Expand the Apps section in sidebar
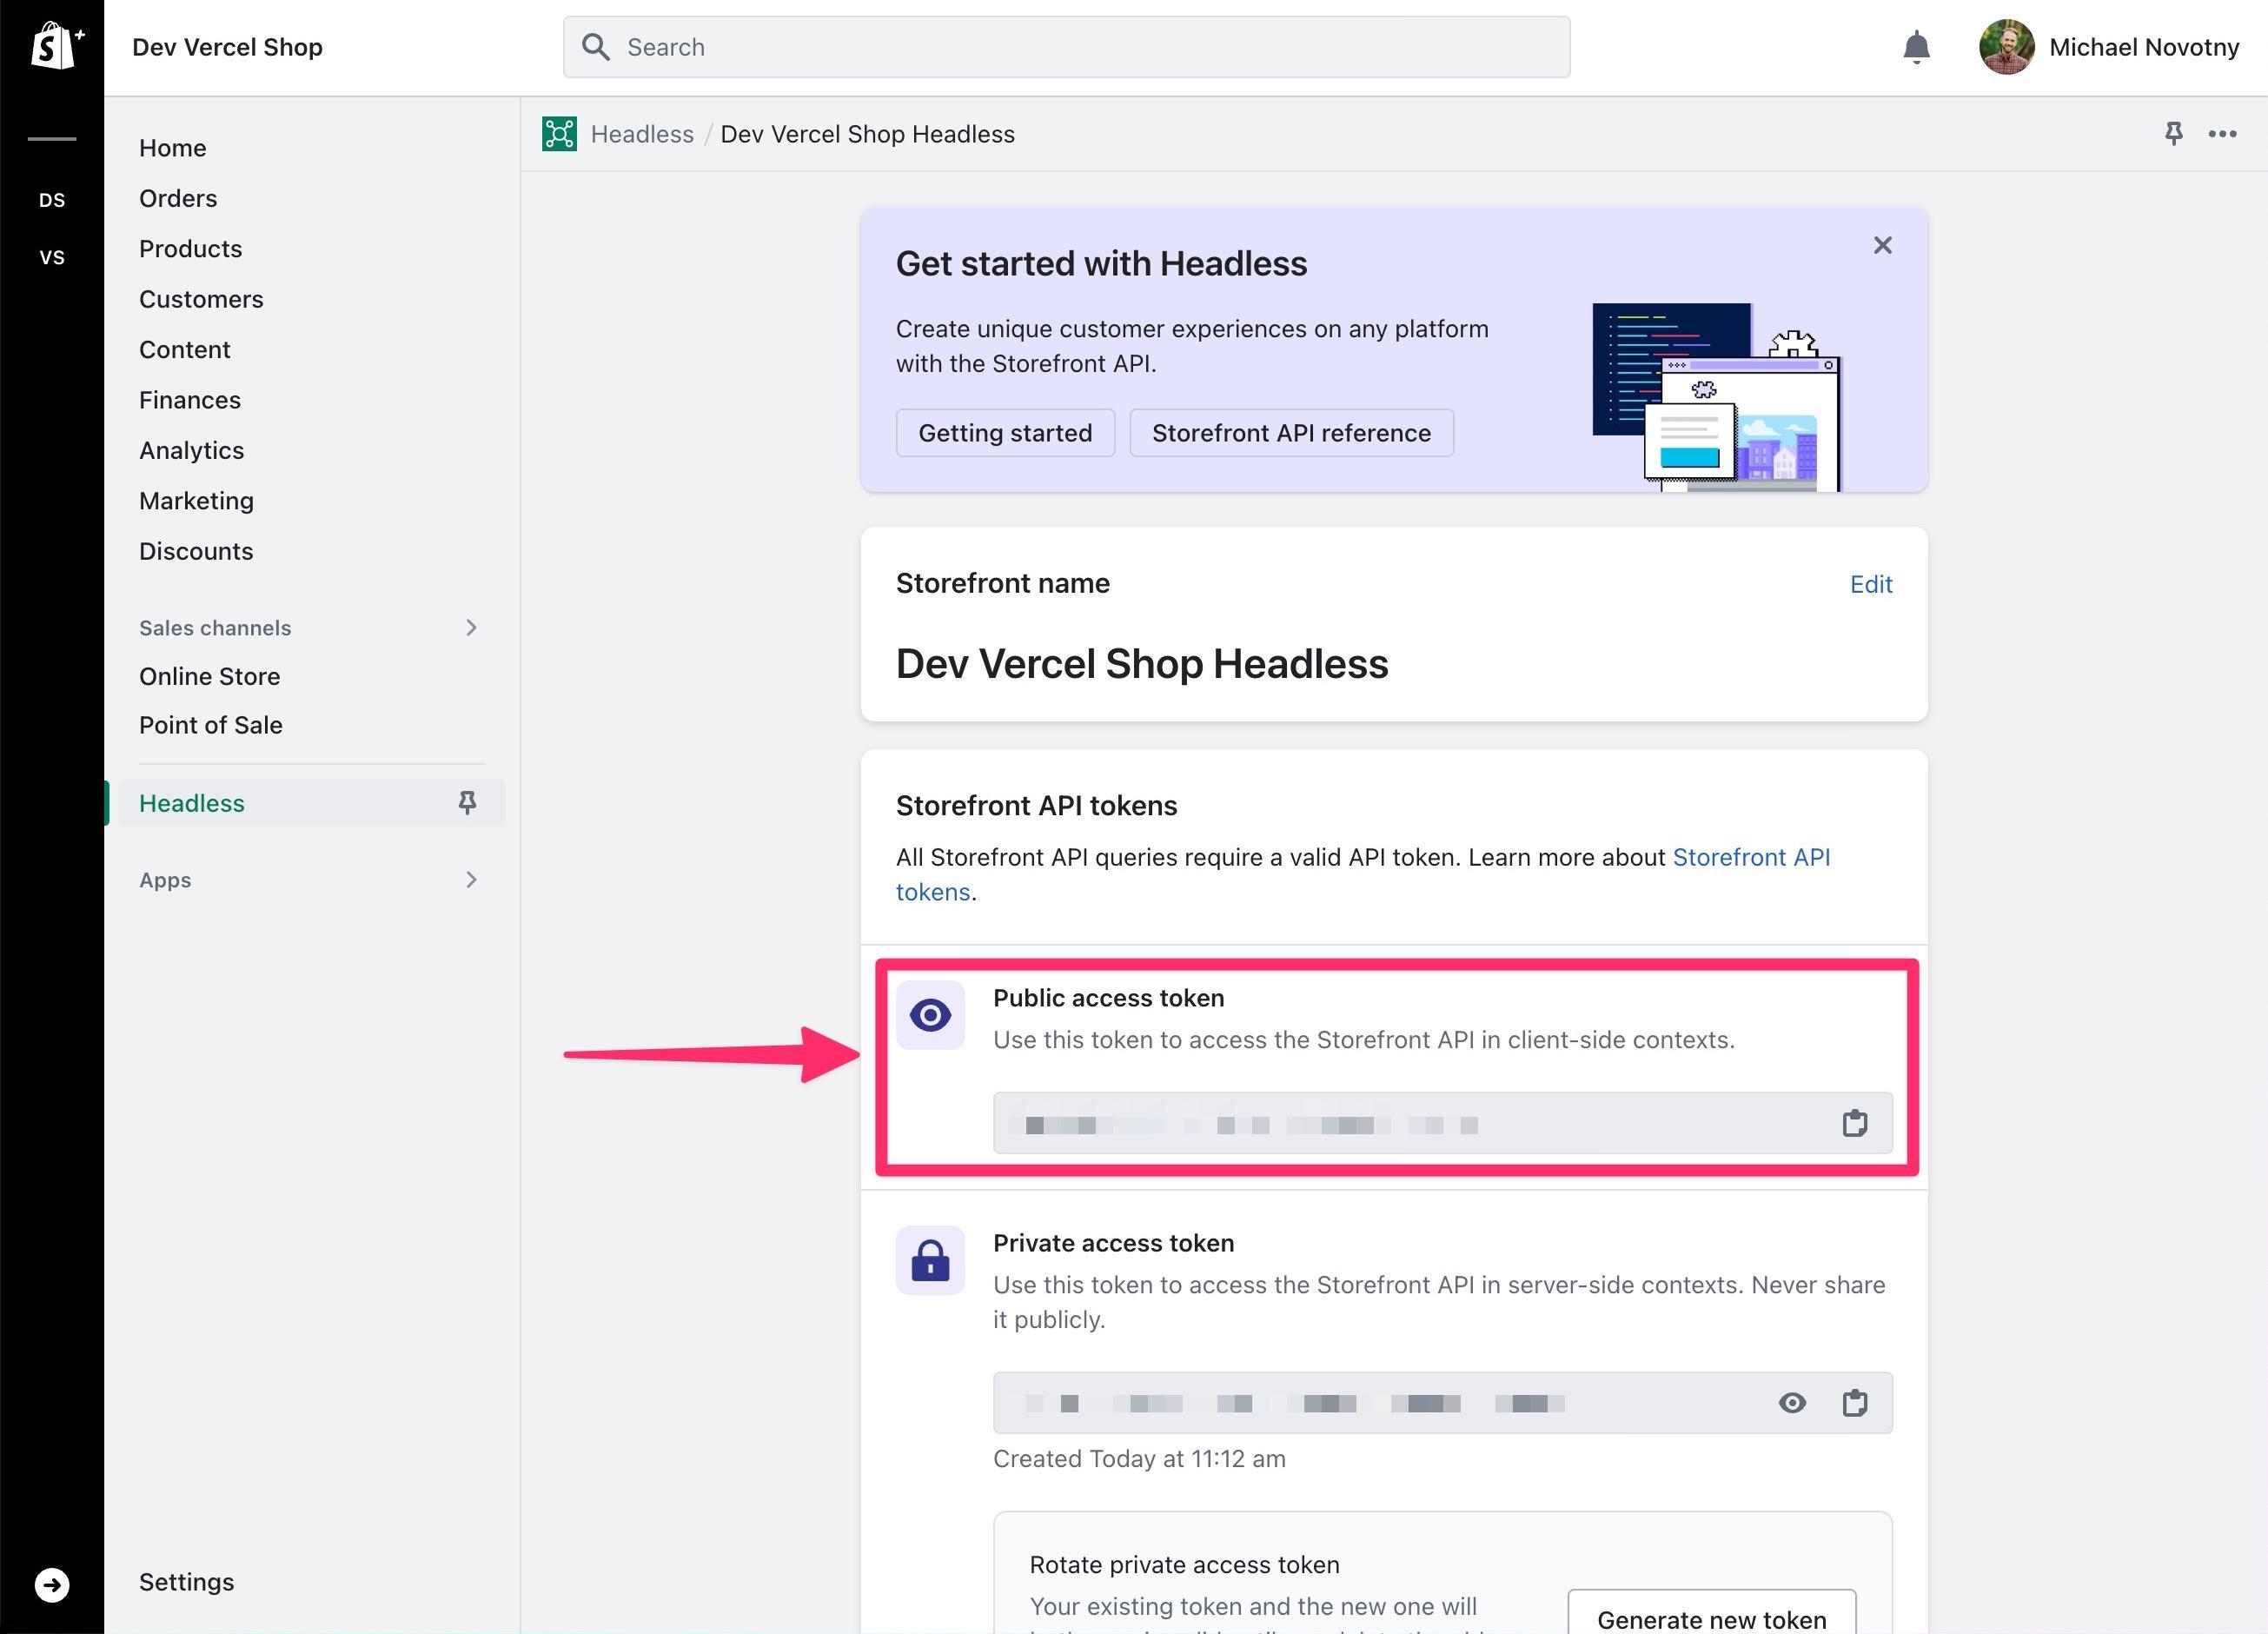This screenshot has width=2268, height=1634. coord(472,879)
